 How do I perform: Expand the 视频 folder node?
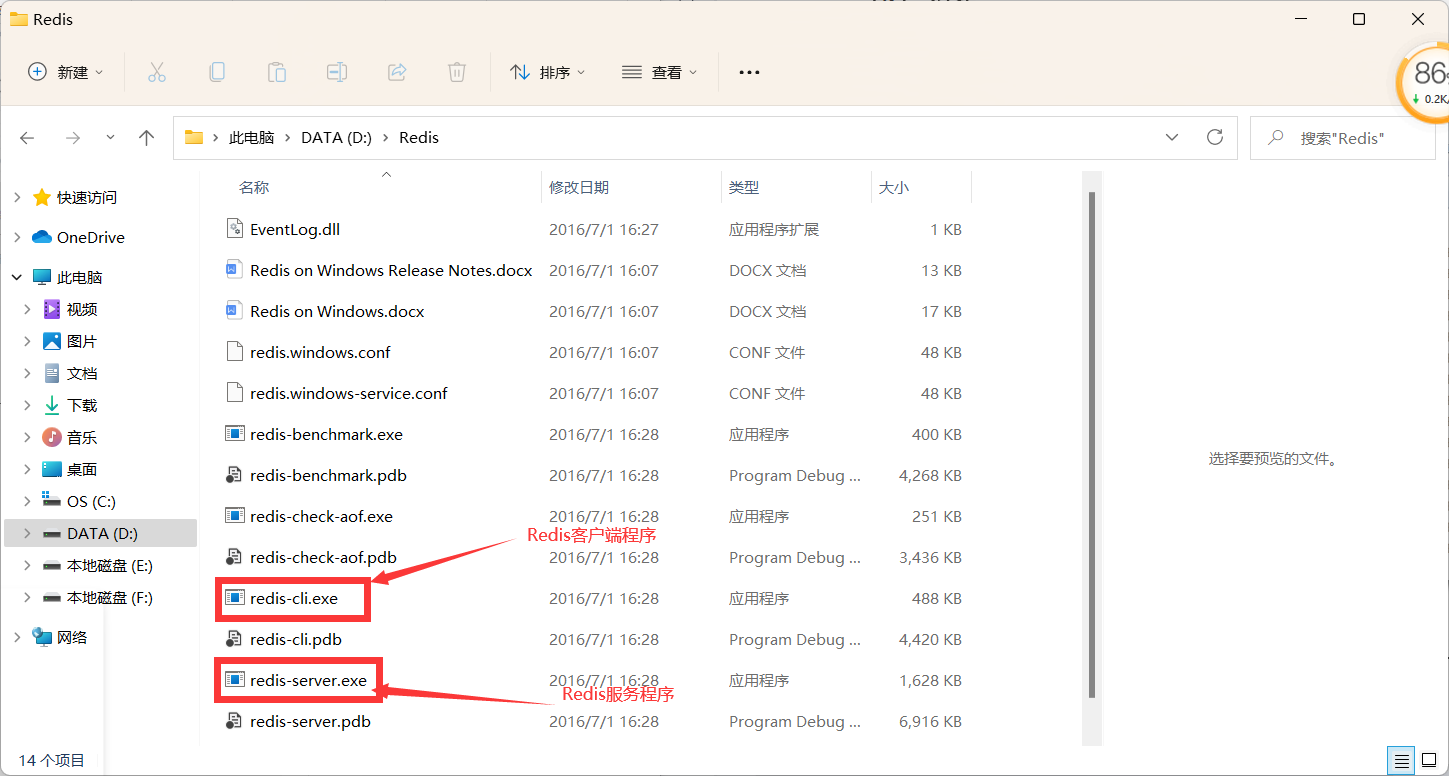pos(28,310)
